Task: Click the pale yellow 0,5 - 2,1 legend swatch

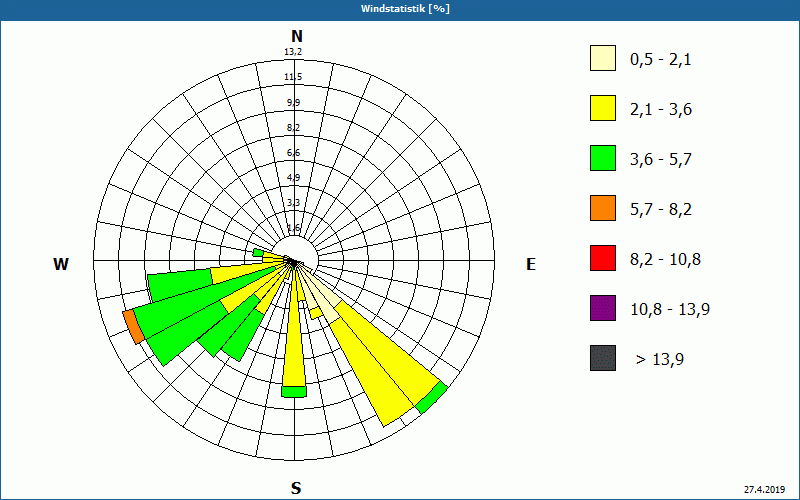Action: point(603,58)
